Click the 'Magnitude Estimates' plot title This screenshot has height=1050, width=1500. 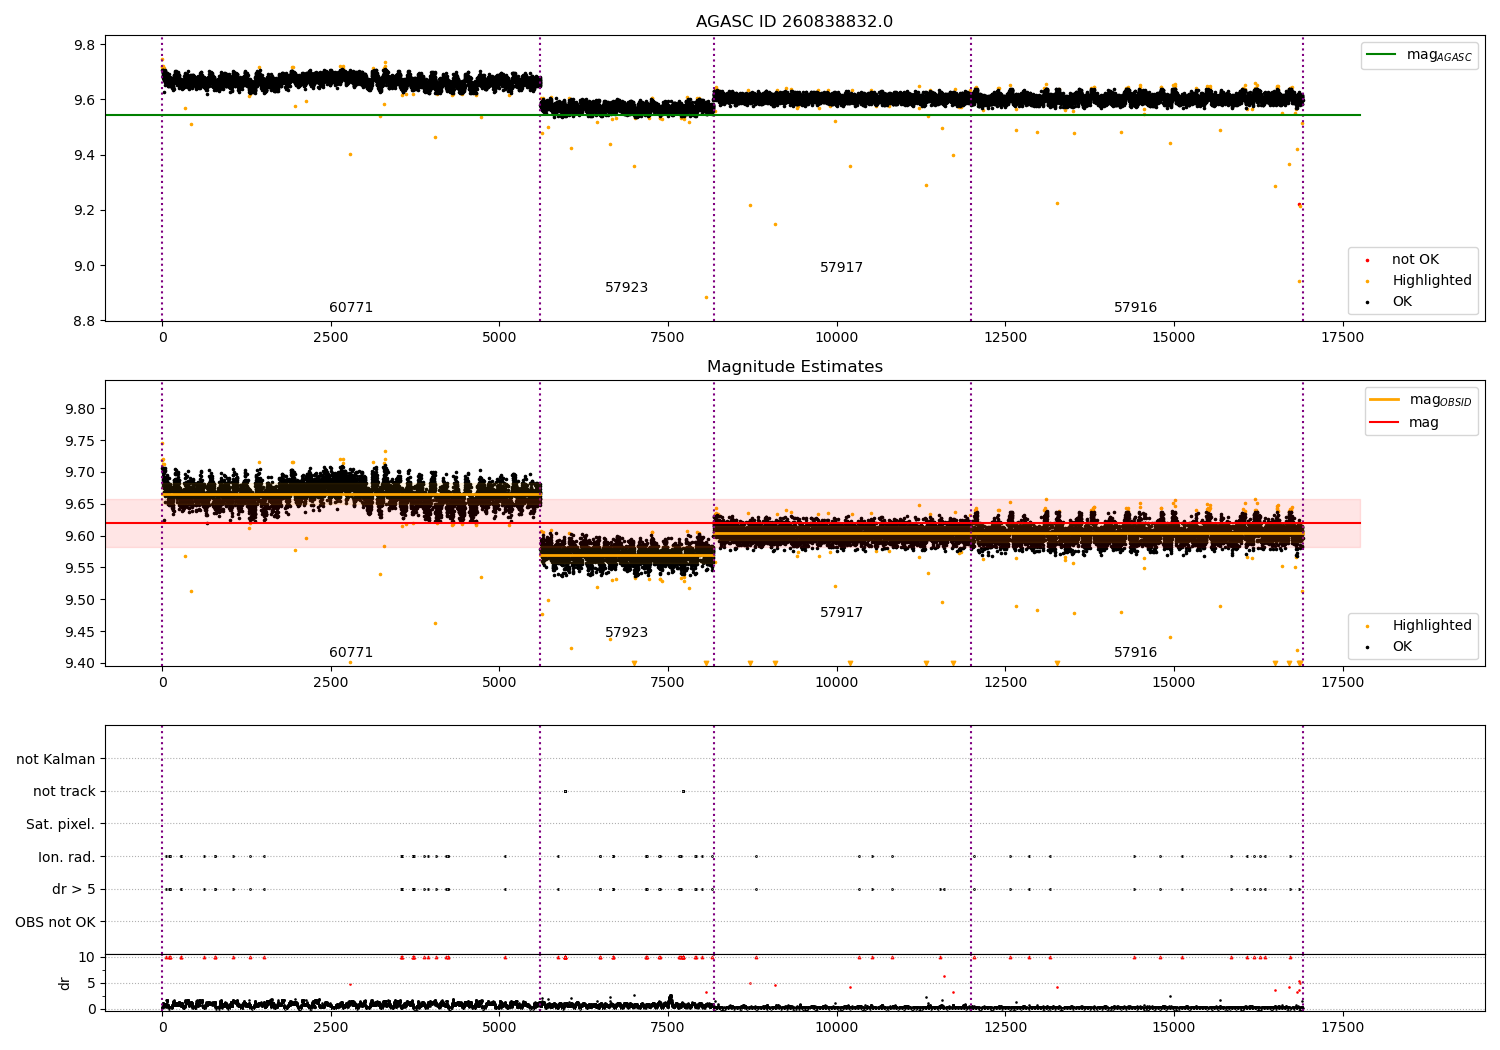click(794, 367)
